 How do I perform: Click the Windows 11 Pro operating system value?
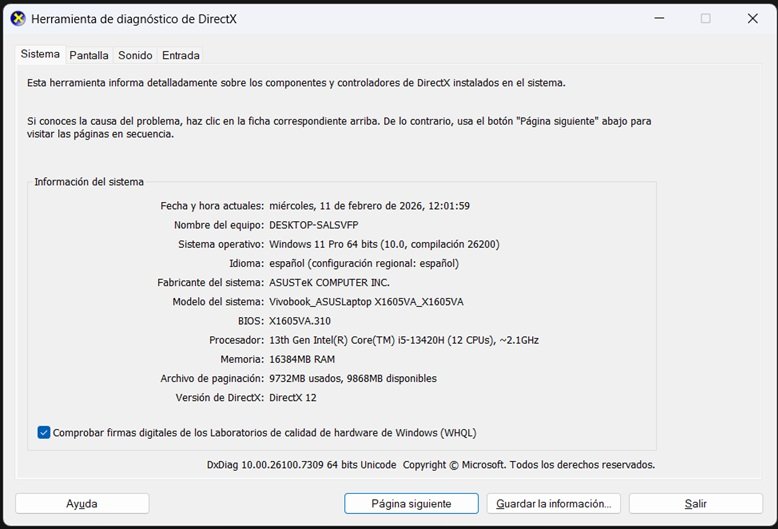pyautogui.click(x=384, y=244)
